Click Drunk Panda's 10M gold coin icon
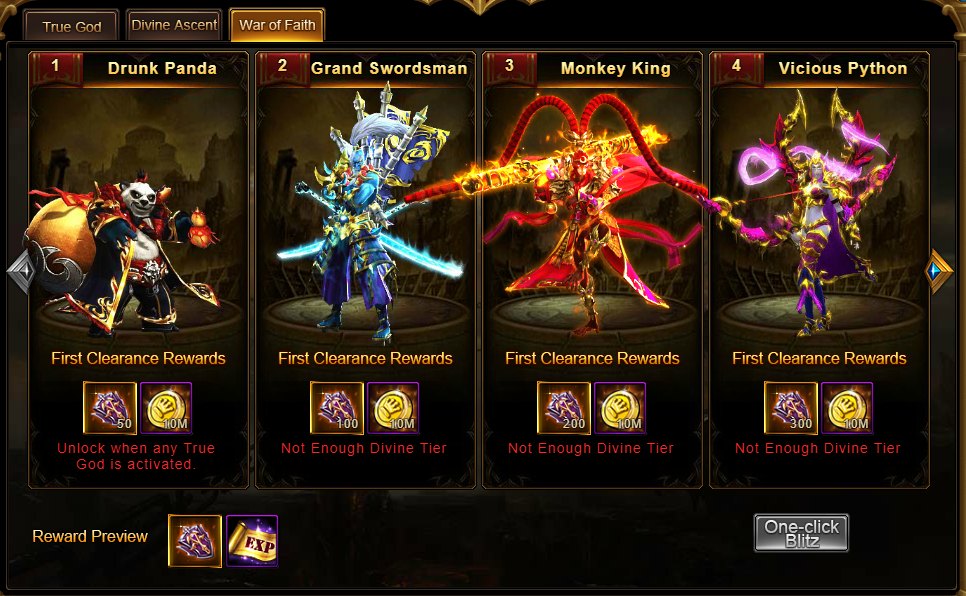 166,408
